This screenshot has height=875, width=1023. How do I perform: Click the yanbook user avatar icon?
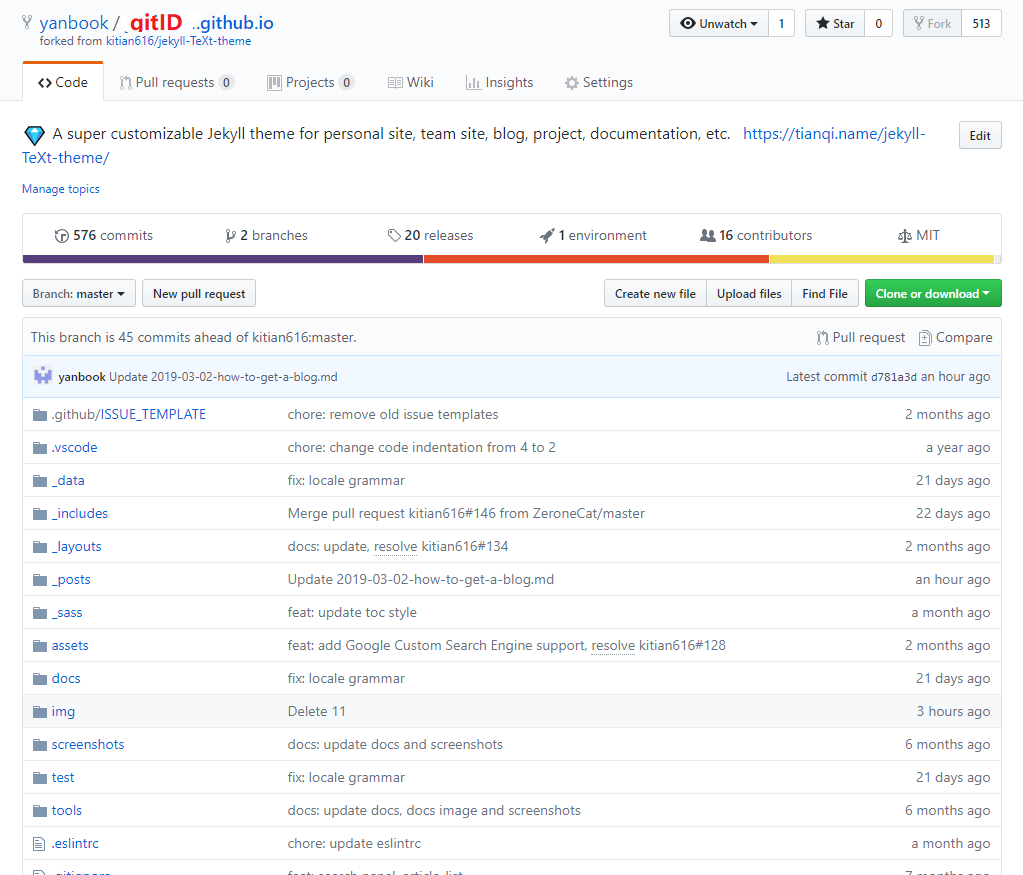click(x=42, y=376)
